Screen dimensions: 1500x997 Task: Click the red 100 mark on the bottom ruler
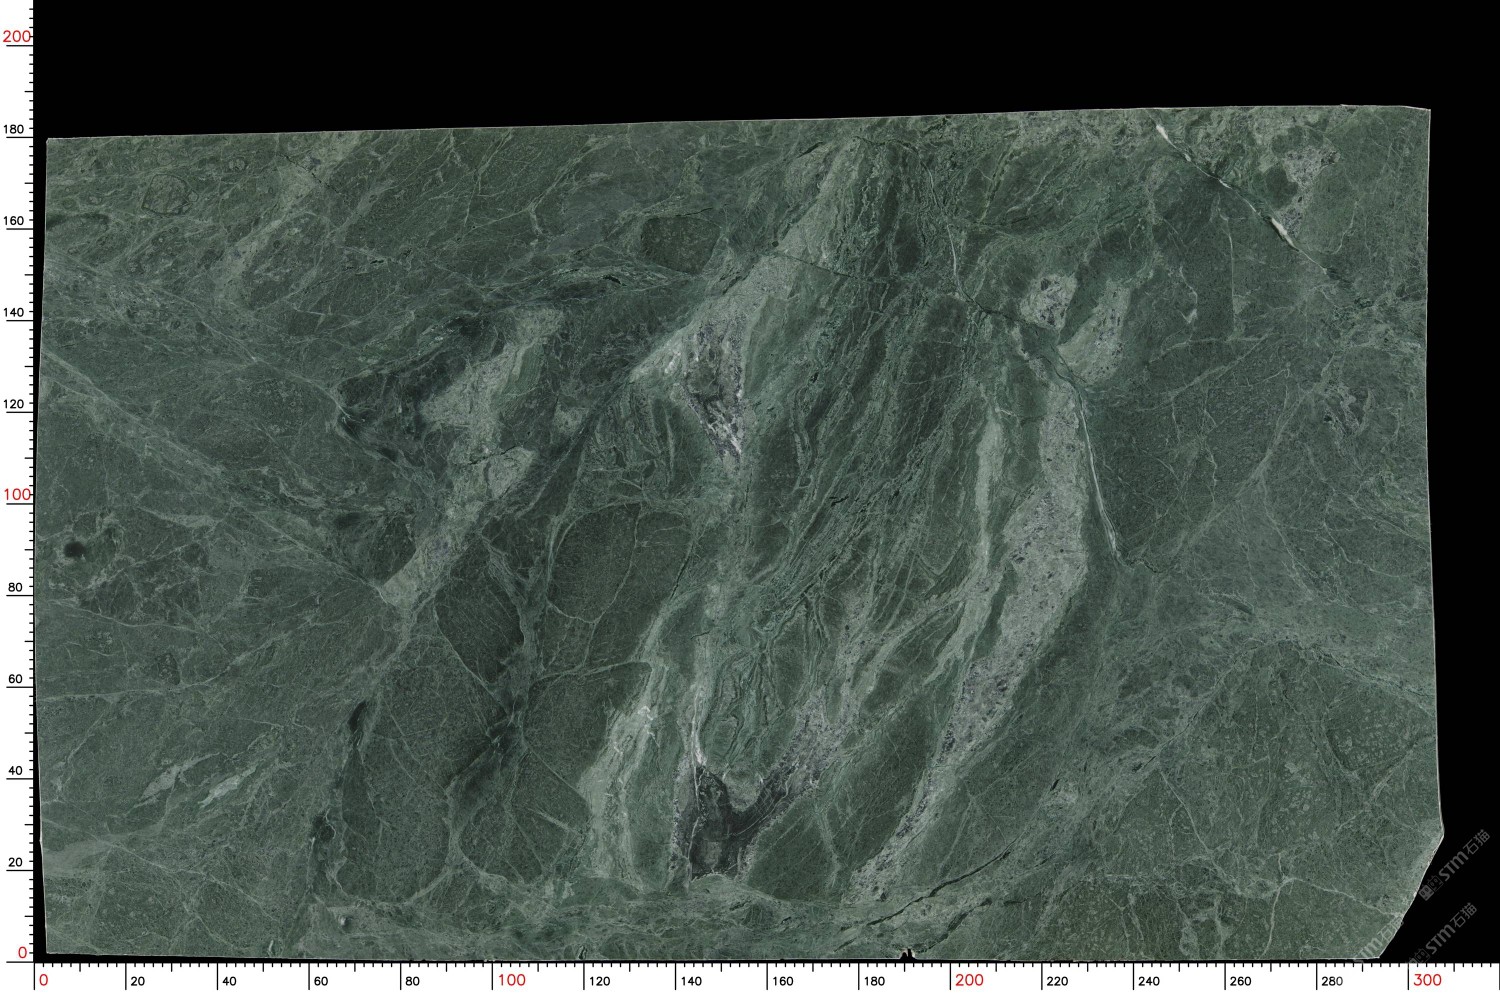click(x=511, y=980)
